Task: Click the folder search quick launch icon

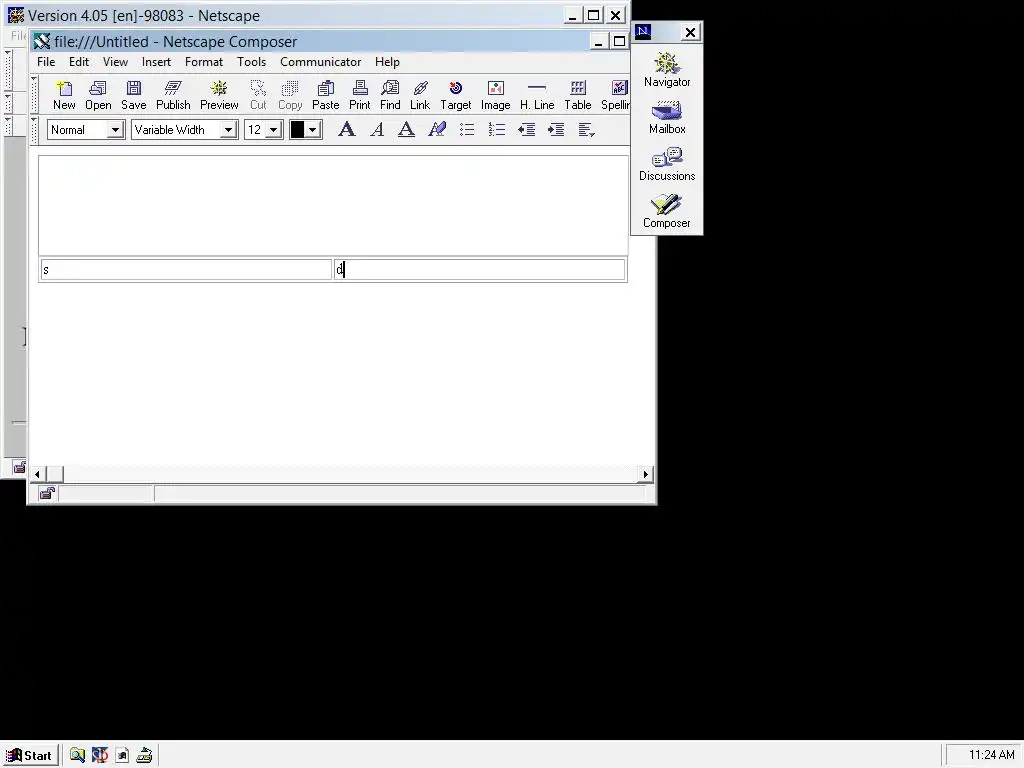Action: (77, 755)
